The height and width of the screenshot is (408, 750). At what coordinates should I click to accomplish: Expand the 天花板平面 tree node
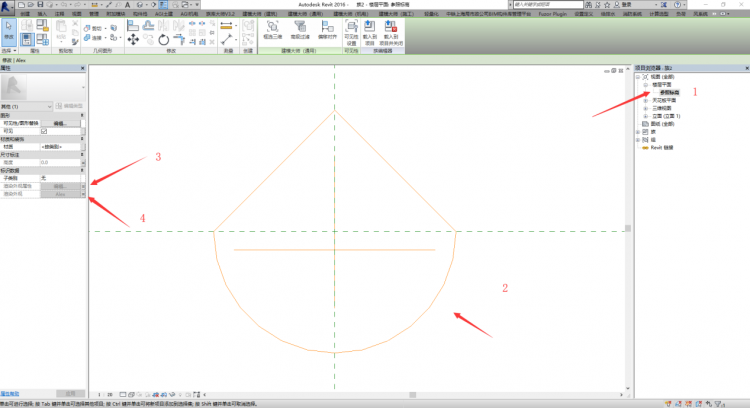(646, 101)
